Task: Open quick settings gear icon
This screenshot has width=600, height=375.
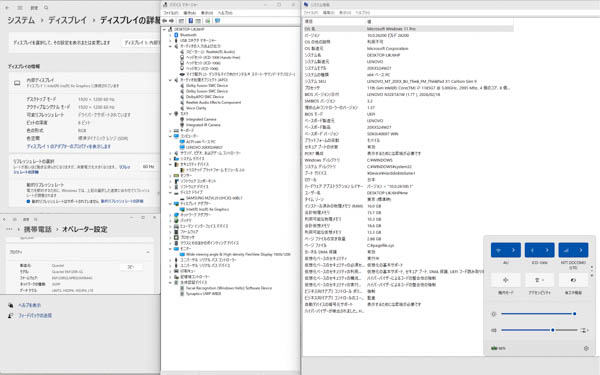Action: pos(586,348)
